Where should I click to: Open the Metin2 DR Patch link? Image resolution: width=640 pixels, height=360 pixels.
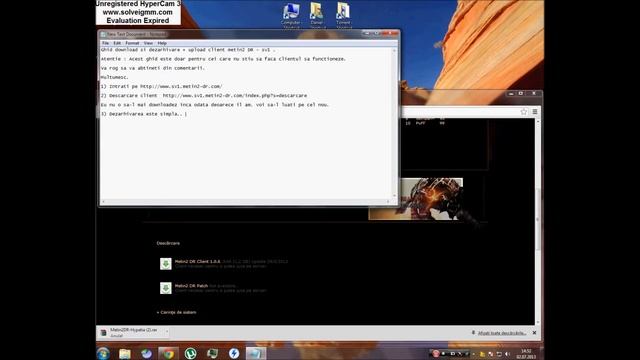click(191, 286)
